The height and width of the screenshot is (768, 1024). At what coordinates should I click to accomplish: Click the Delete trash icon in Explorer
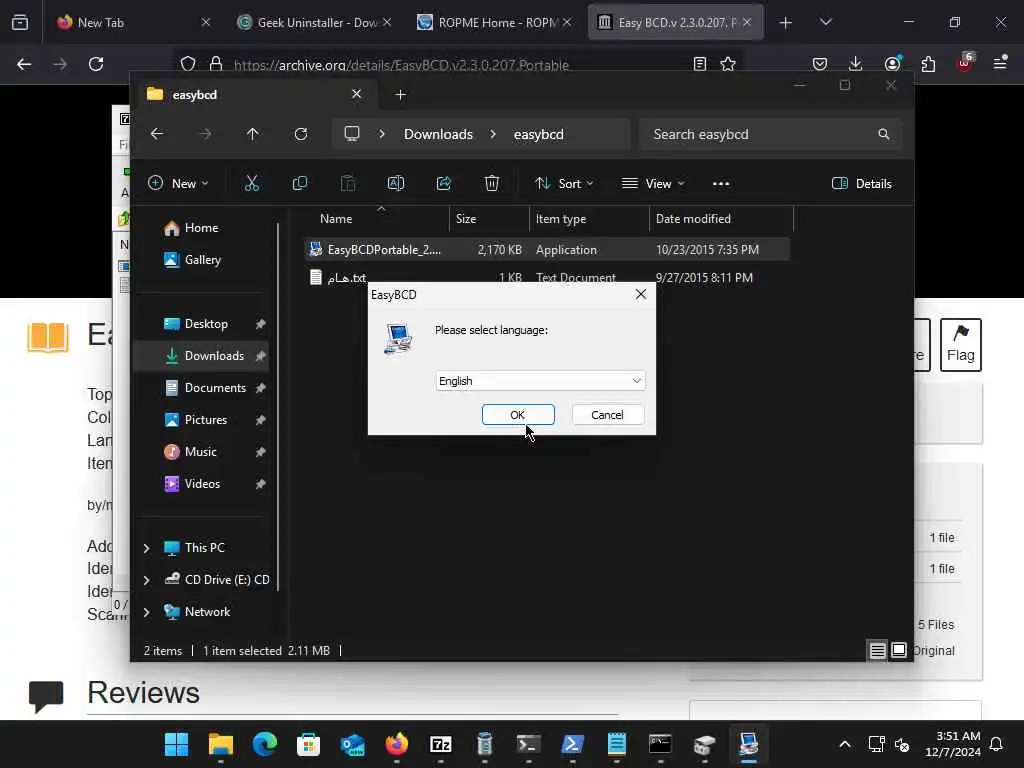click(492, 184)
